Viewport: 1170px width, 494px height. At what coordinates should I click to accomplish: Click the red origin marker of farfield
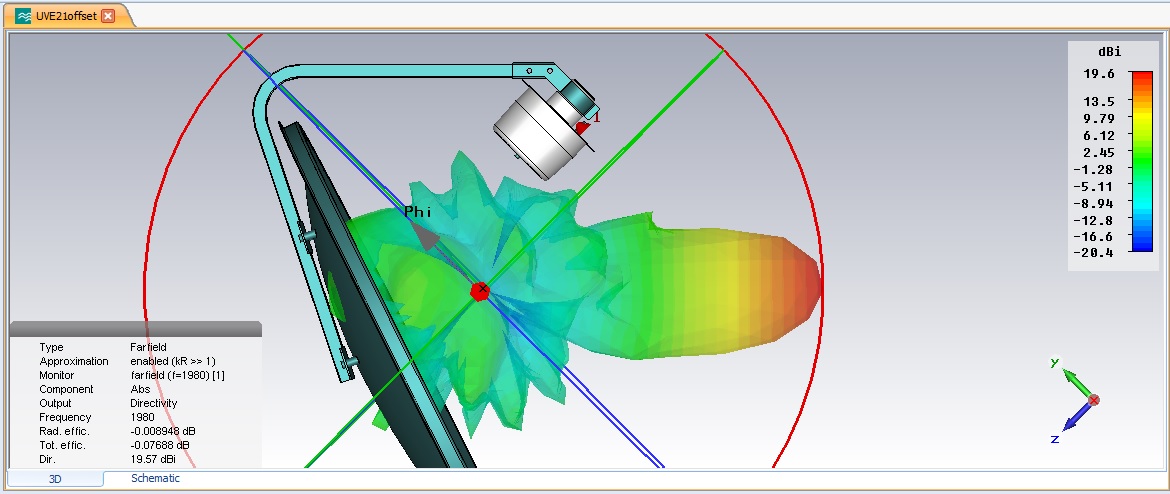[481, 291]
